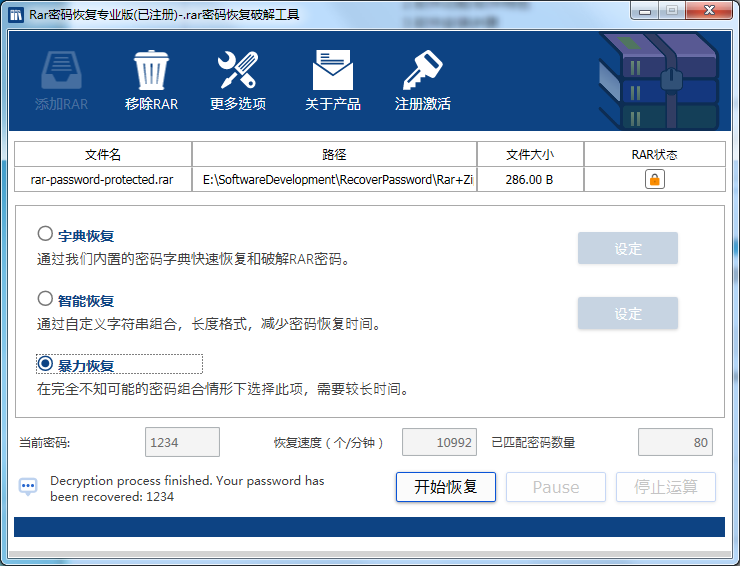The width and height of the screenshot is (740, 566).
Task: Close the Rar密码恢复 window
Action: point(709,10)
